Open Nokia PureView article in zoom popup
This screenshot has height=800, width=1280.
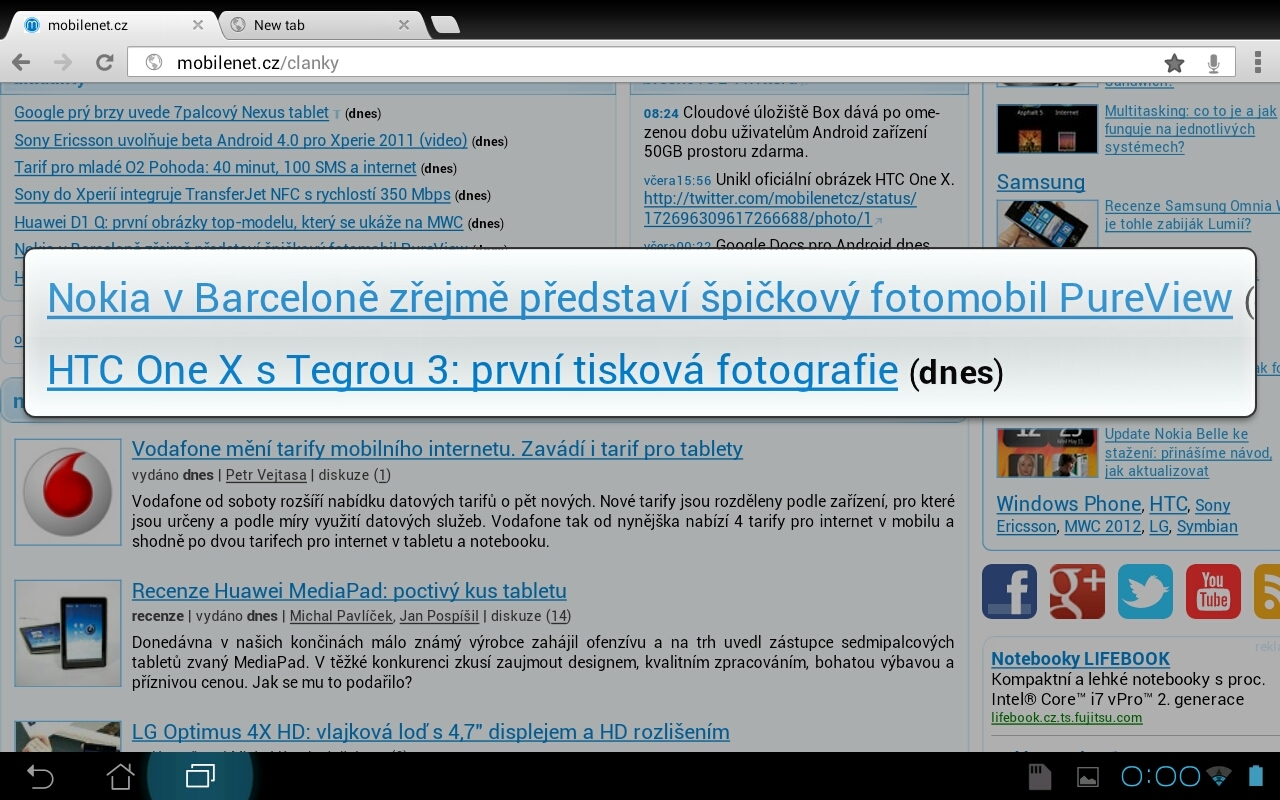pos(639,298)
